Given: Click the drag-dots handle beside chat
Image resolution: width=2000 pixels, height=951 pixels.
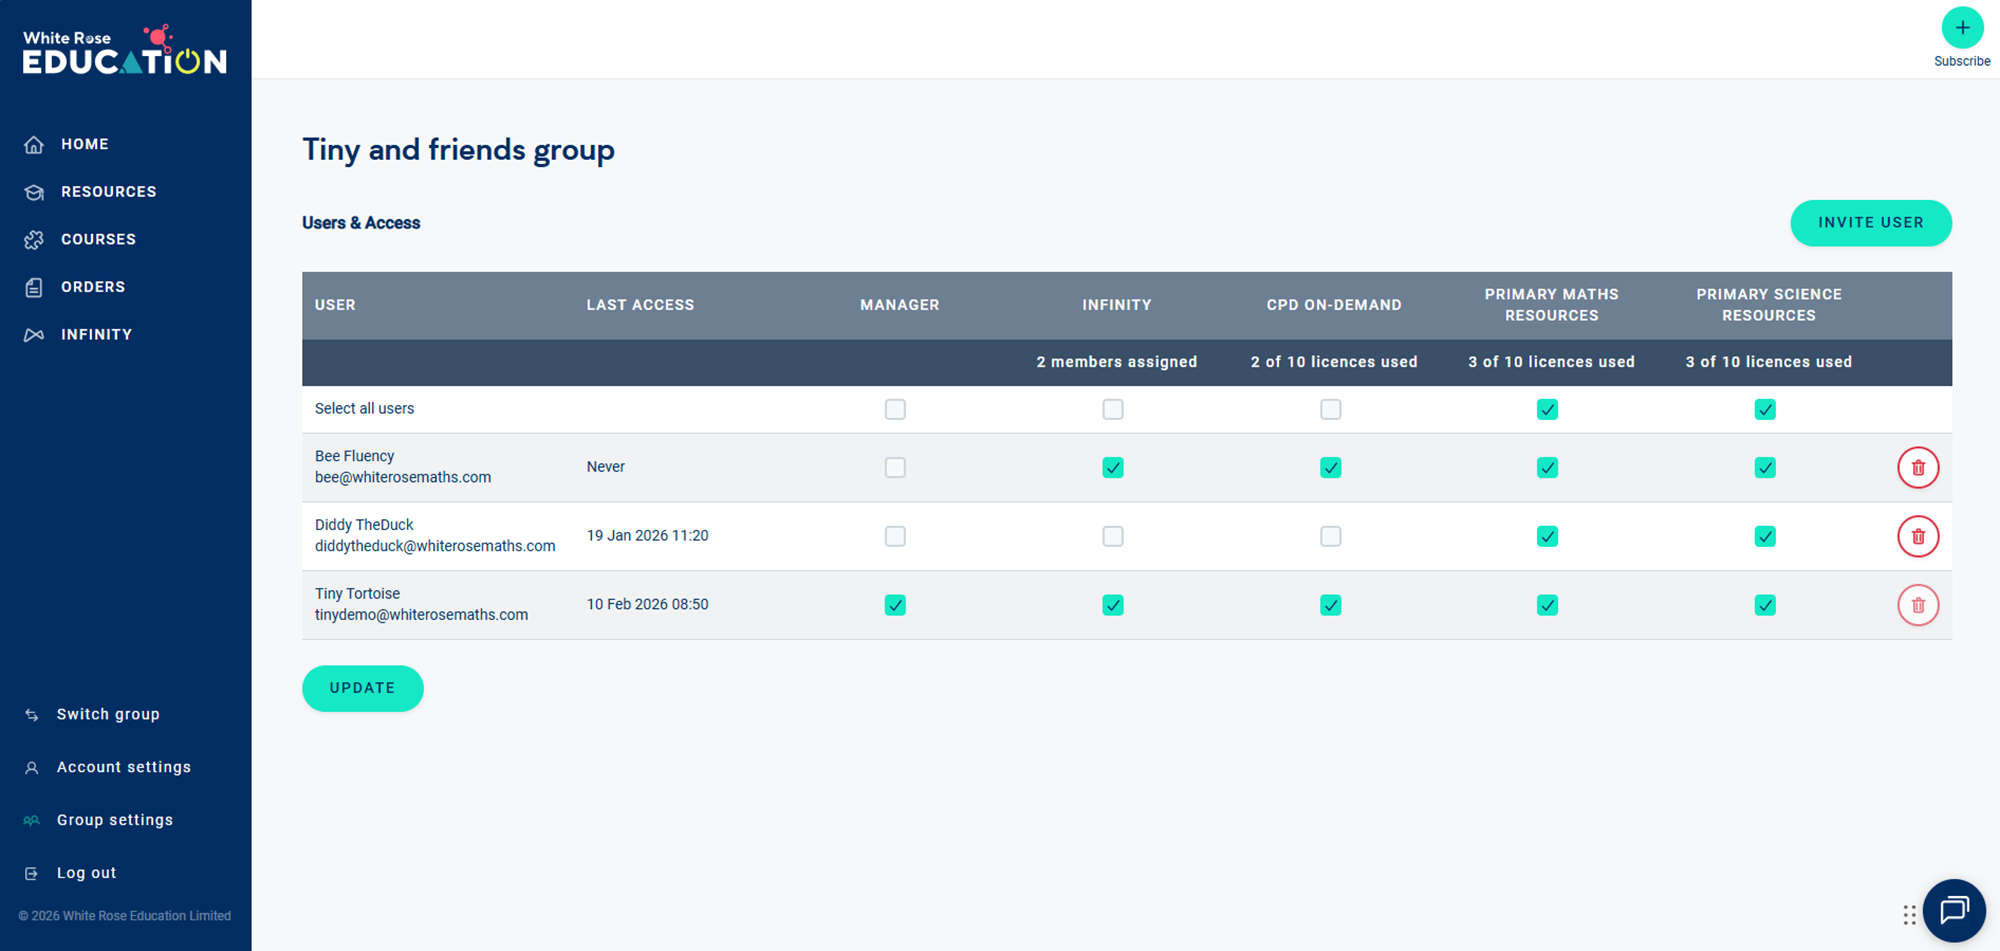Looking at the screenshot, I should (x=1909, y=914).
